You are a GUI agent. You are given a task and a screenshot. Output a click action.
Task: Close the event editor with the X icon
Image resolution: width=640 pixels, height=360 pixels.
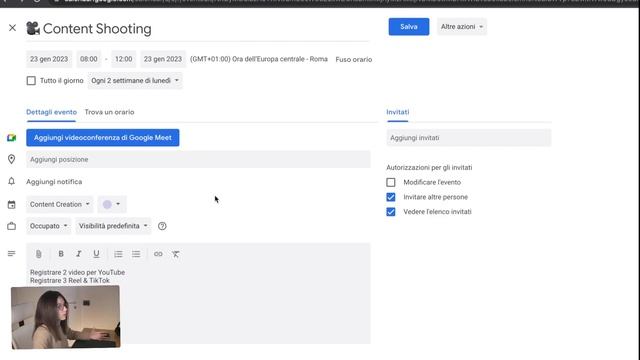[12, 28]
